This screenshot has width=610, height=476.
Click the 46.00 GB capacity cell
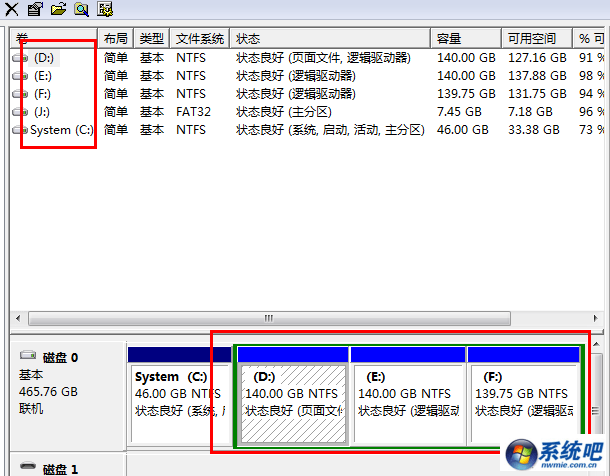pyautogui.click(x=463, y=130)
